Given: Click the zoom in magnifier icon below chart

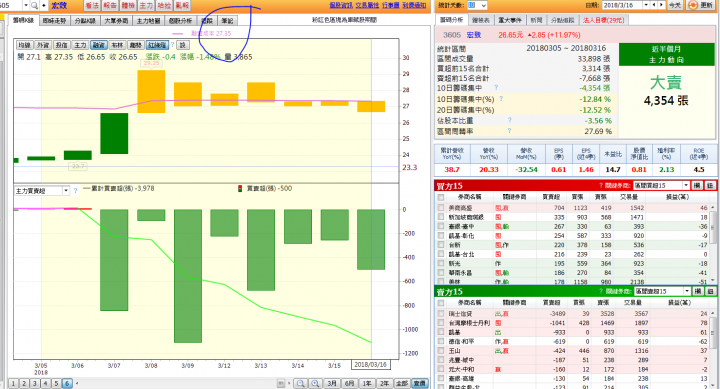Looking at the screenshot, I should click(x=315, y=383).
